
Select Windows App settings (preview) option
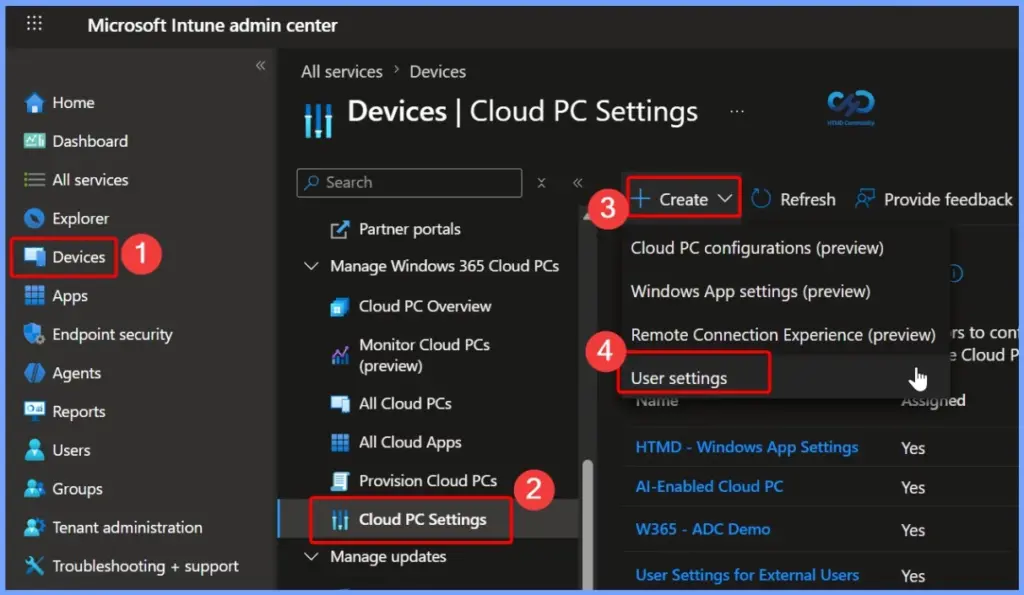coord(750,291)
